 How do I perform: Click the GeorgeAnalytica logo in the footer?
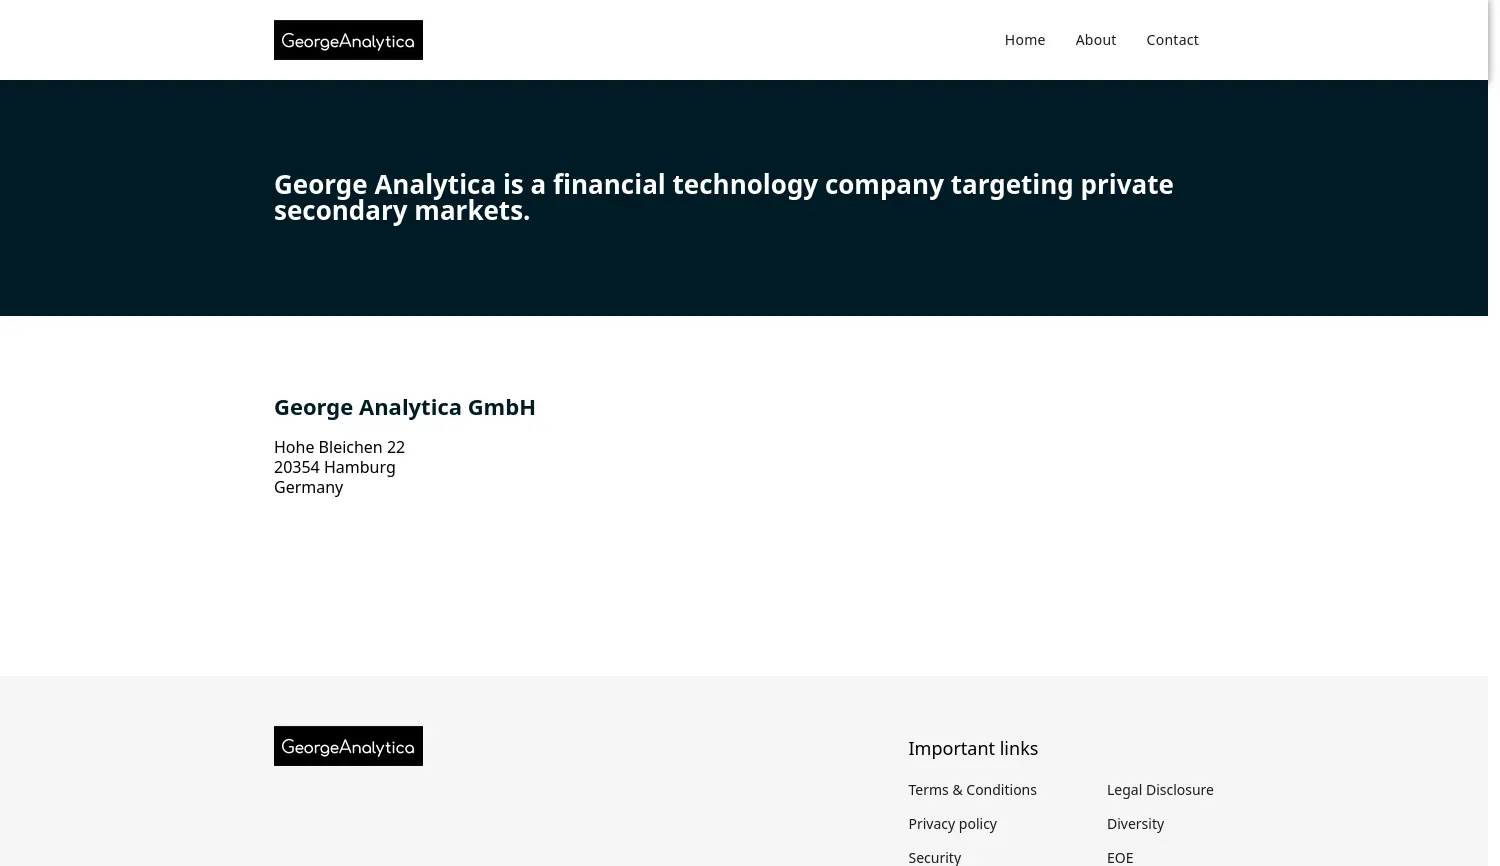[x=348, y=746]
